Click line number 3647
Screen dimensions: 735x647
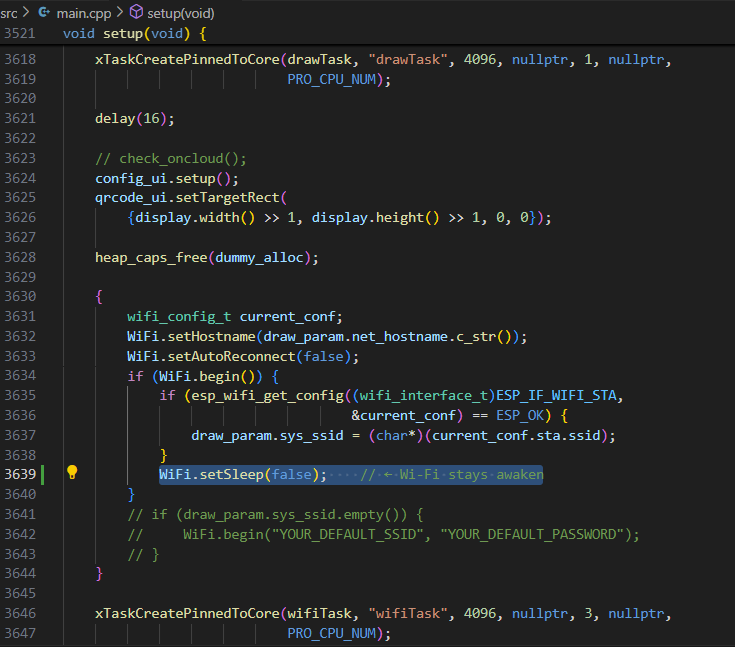(20, 633)
